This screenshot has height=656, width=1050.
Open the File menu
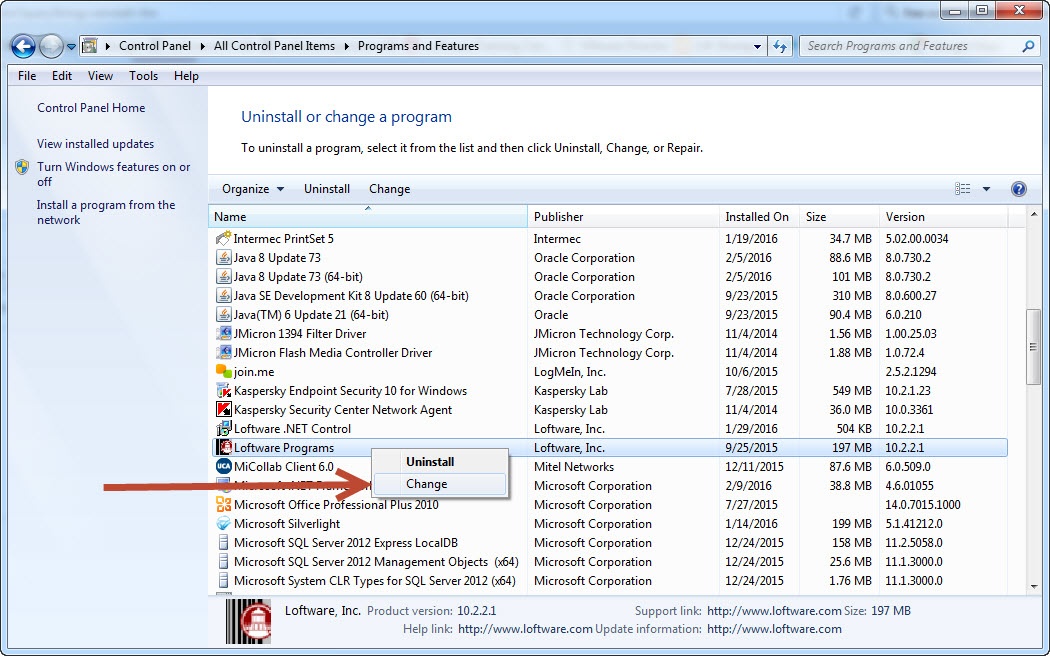pyautogui.click(x=27, y=76)
